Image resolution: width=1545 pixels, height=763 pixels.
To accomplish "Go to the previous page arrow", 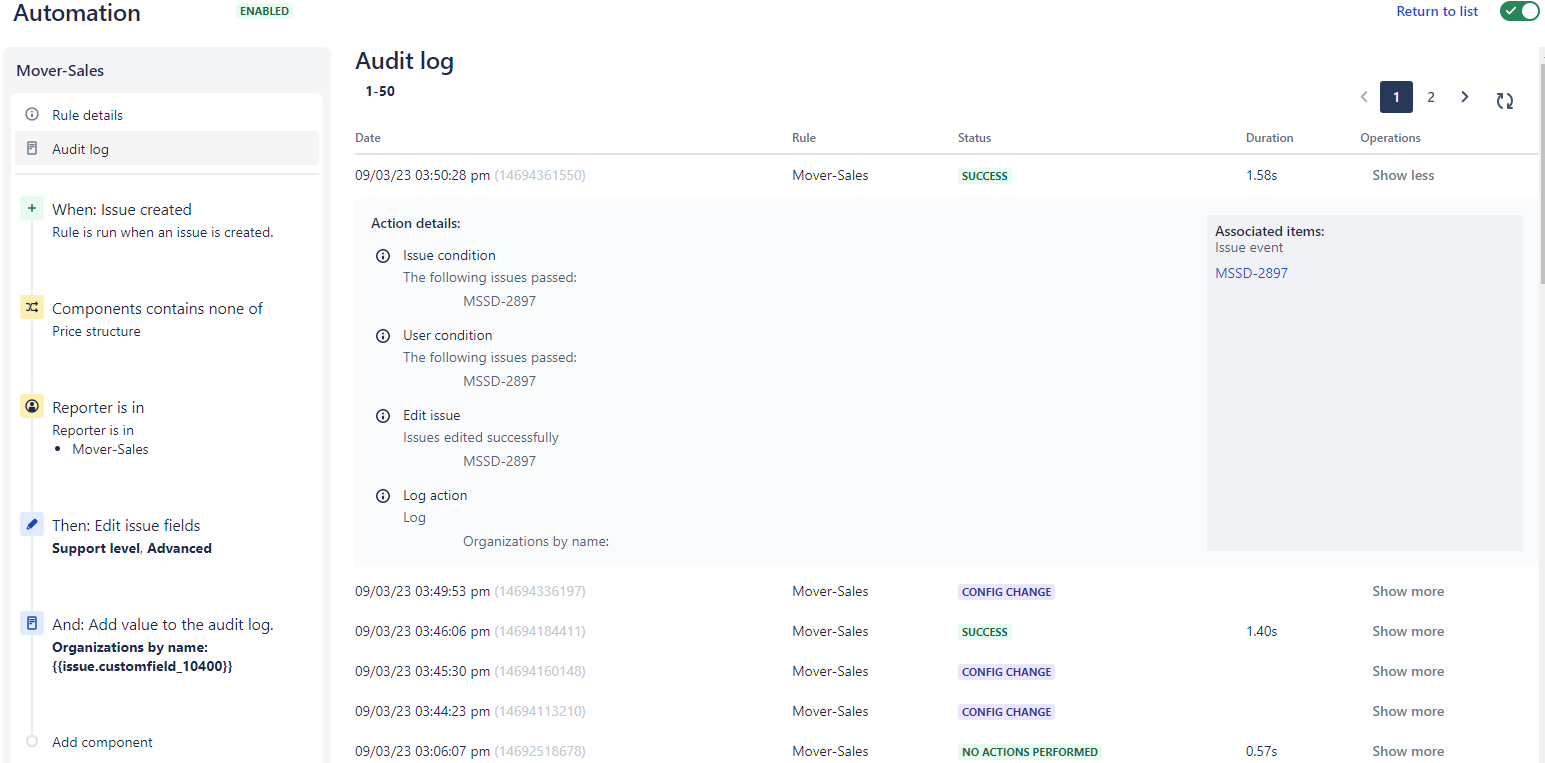I will point(1364,97).
